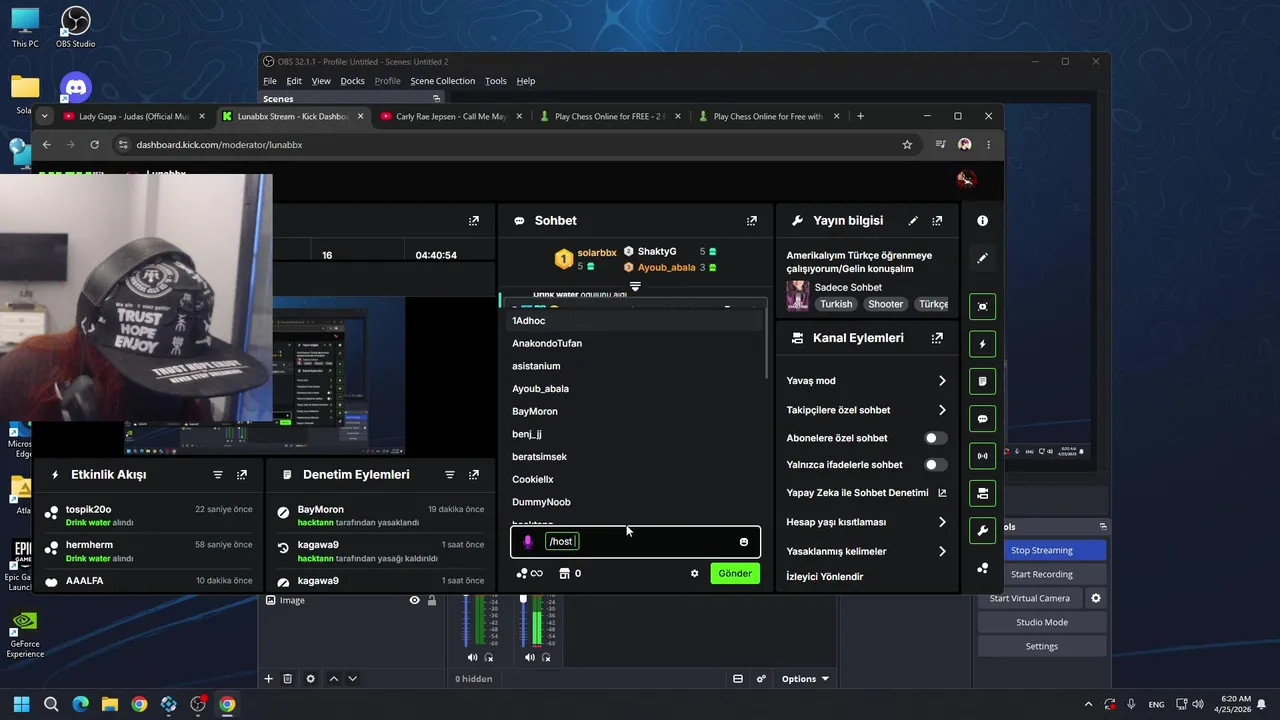Open the Etkinlik Akışı filter icon

coord(218,475)
